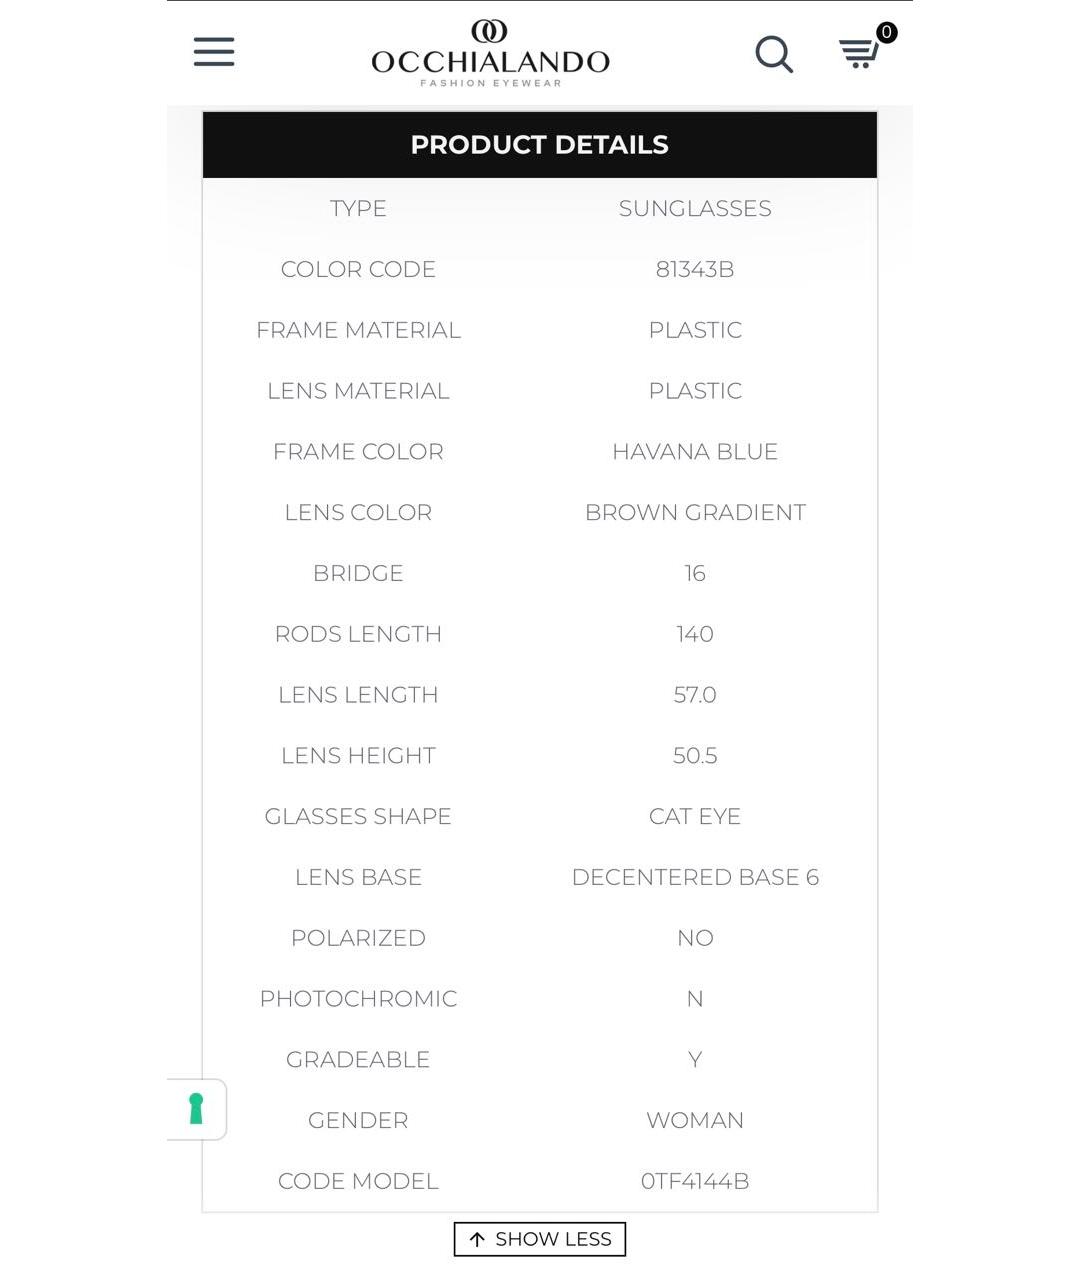Click the Rods Length value 140

click(x=695, y=635)
